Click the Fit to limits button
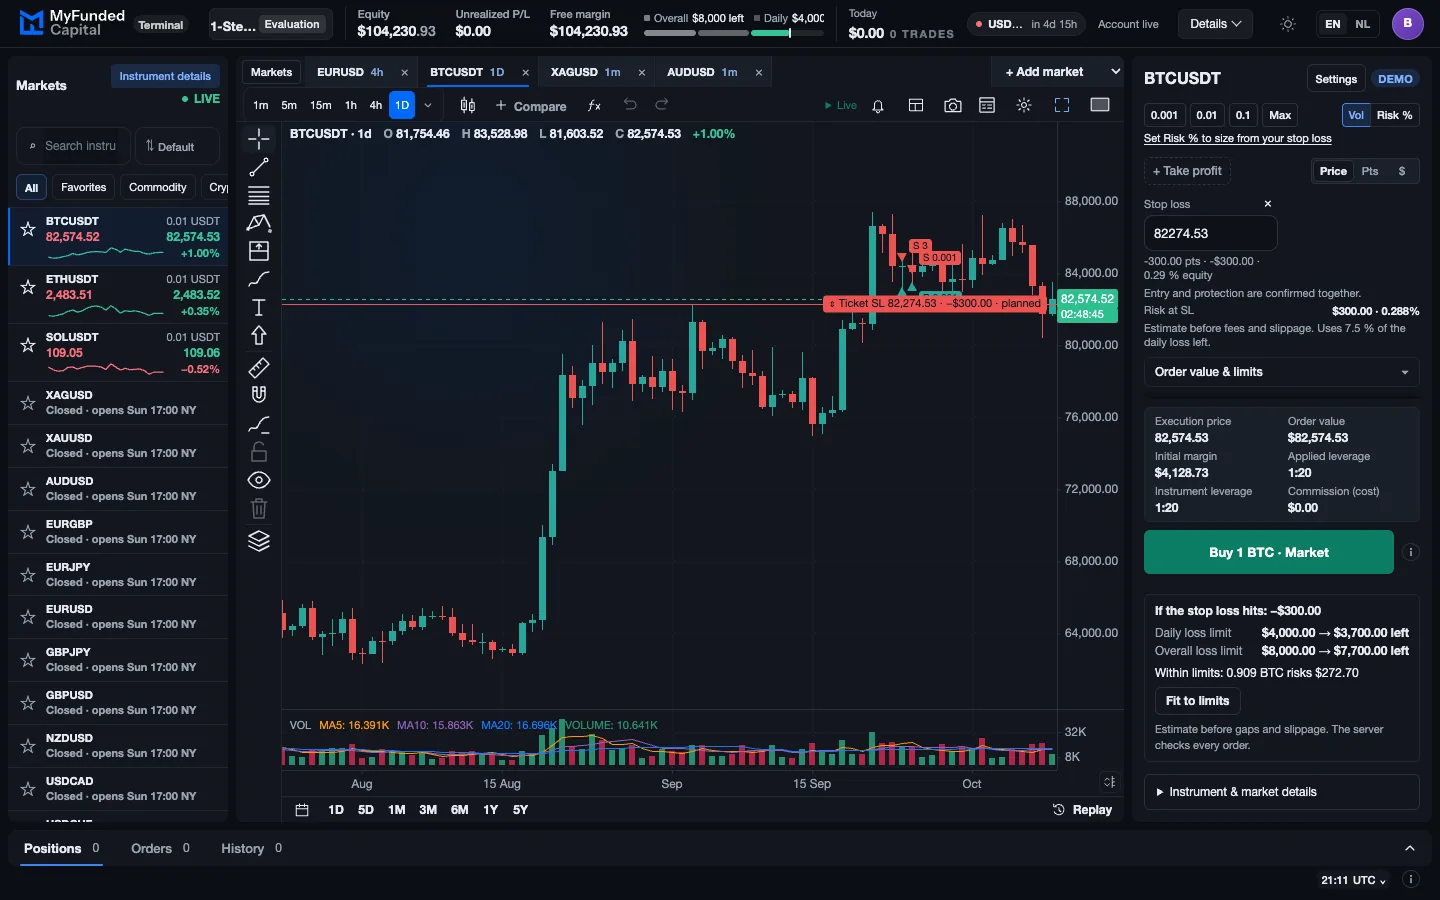The image size is (1440, 900). tap(1197, 701)
